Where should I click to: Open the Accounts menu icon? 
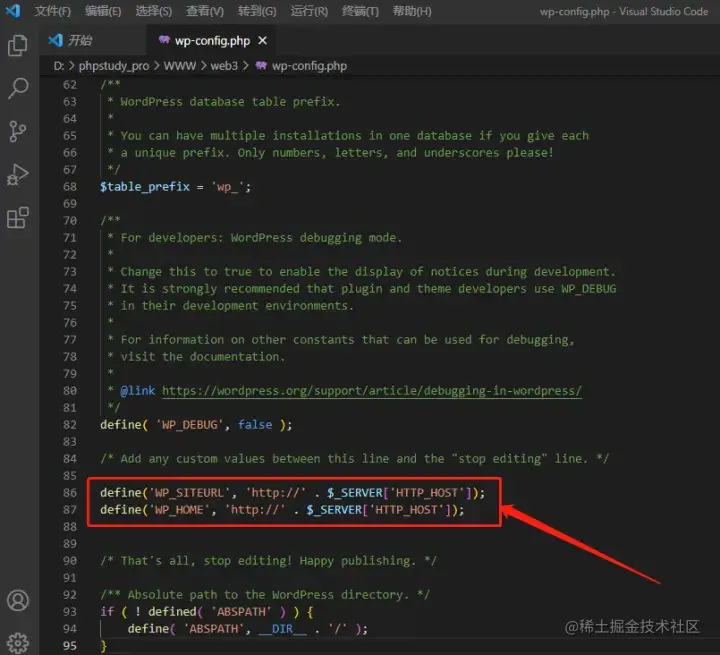coord(18,600)
